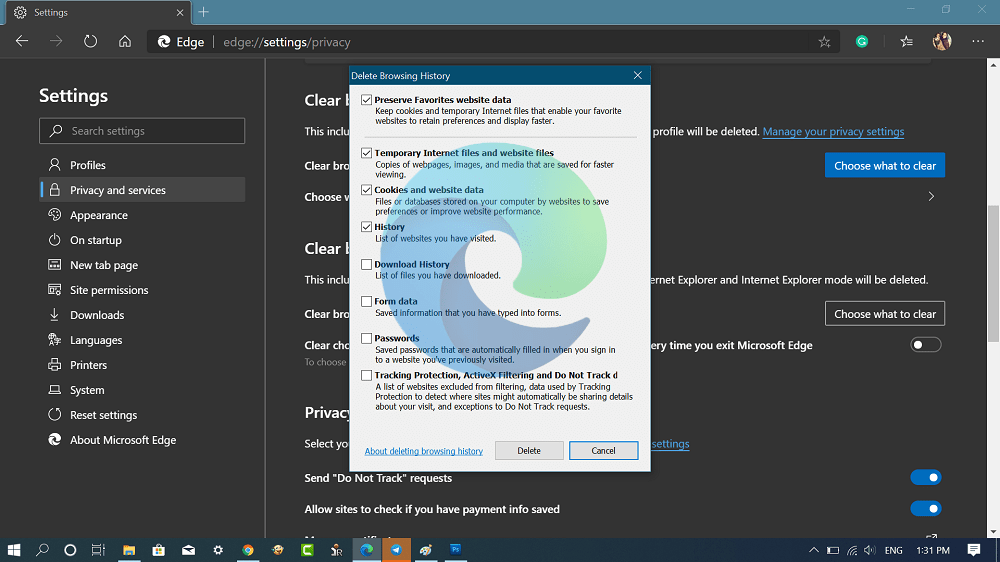This screenshot has height=562, width=1000.
Task: Expand the Choose what to clear chevron row
Action: coord(931,196)
